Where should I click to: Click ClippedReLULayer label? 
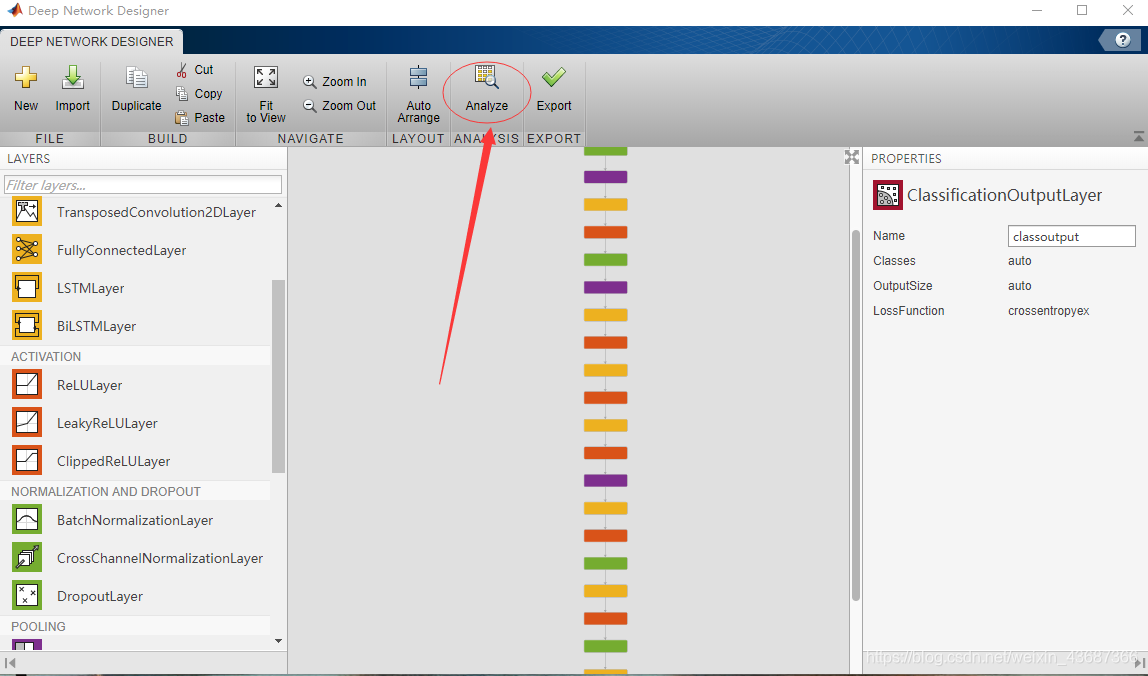pos(113,461)
